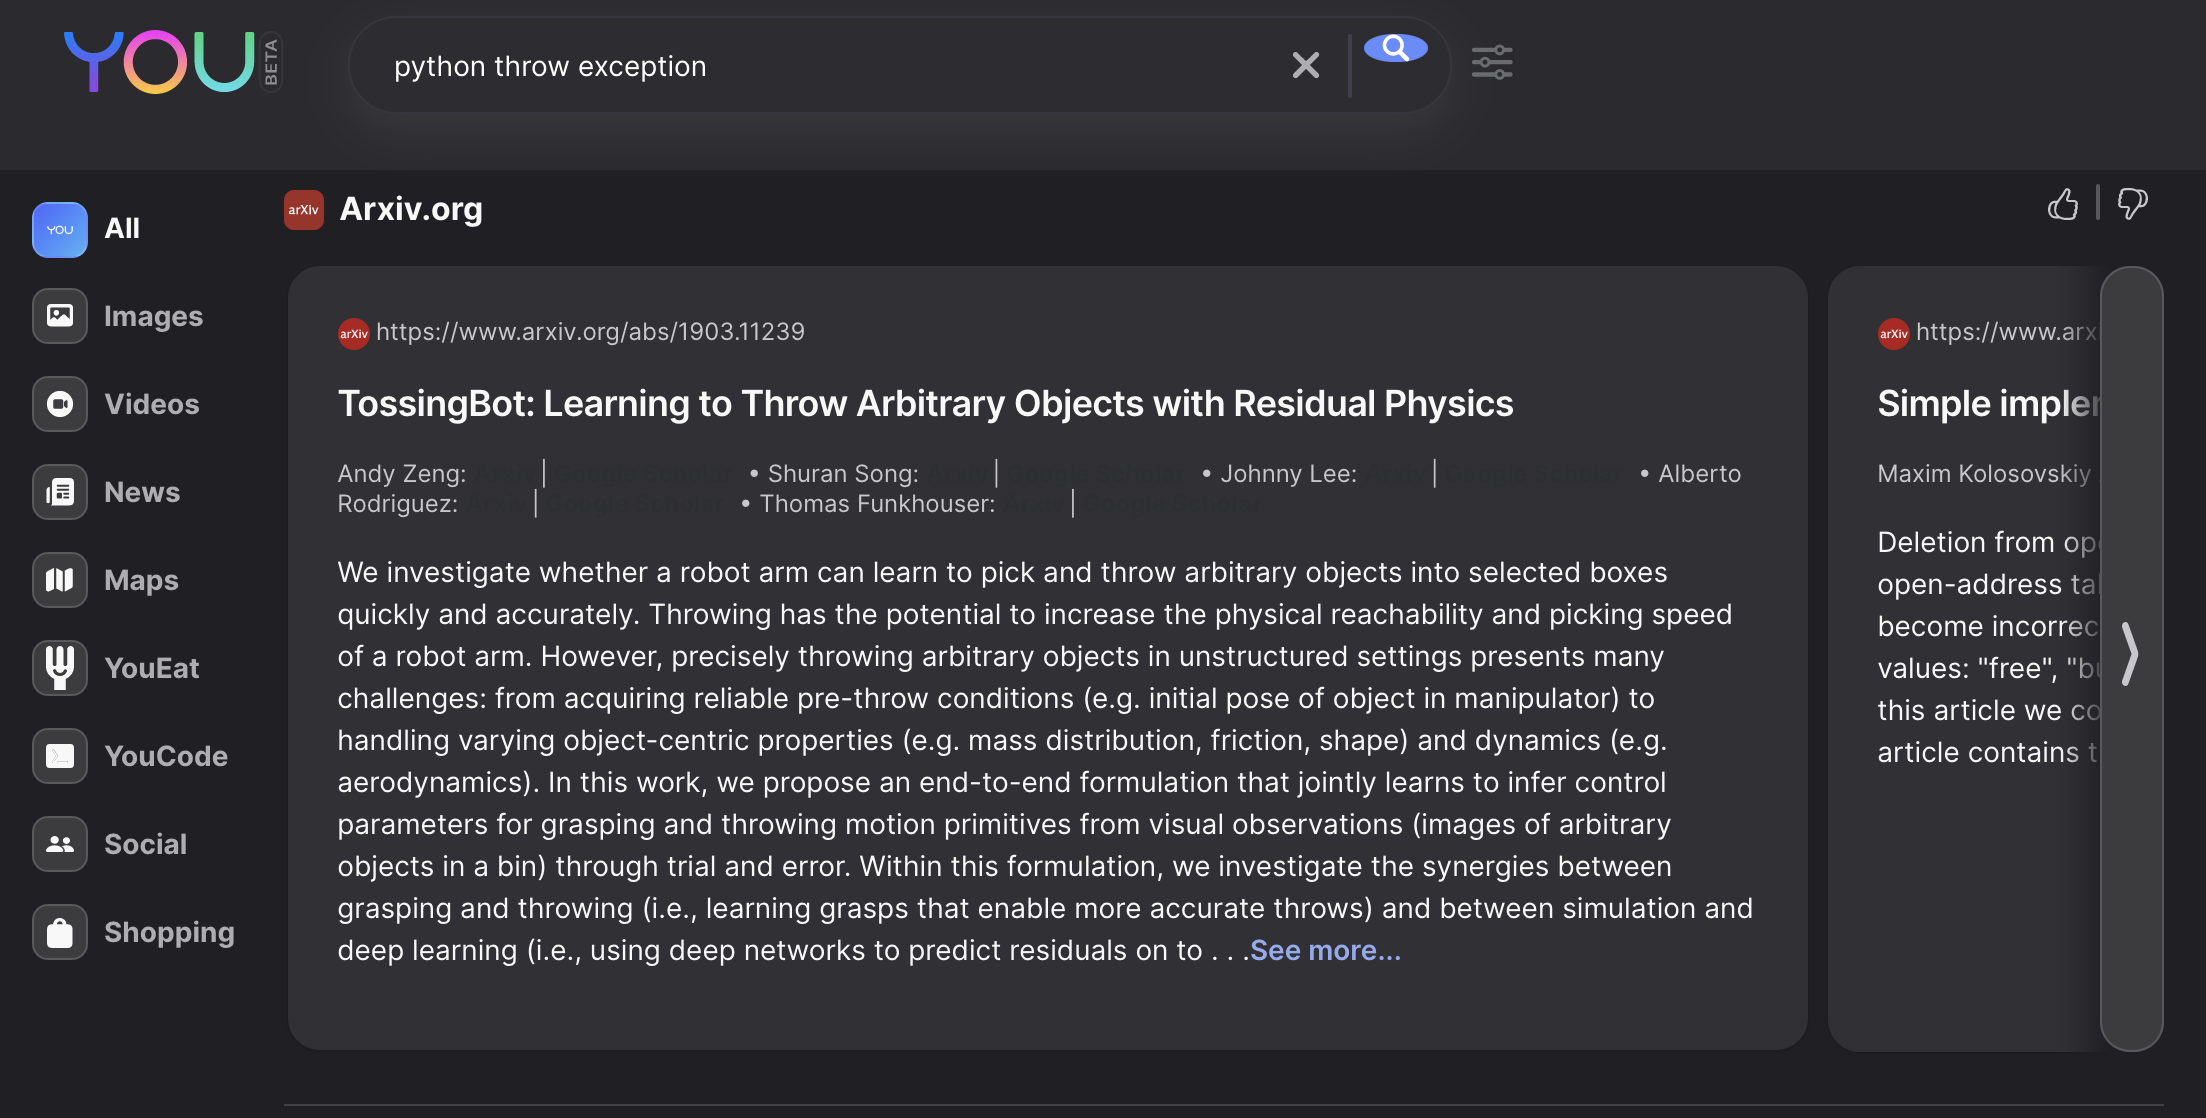Open the Maps category icon
This screenshot has width=2206, height=1118.
60,580
